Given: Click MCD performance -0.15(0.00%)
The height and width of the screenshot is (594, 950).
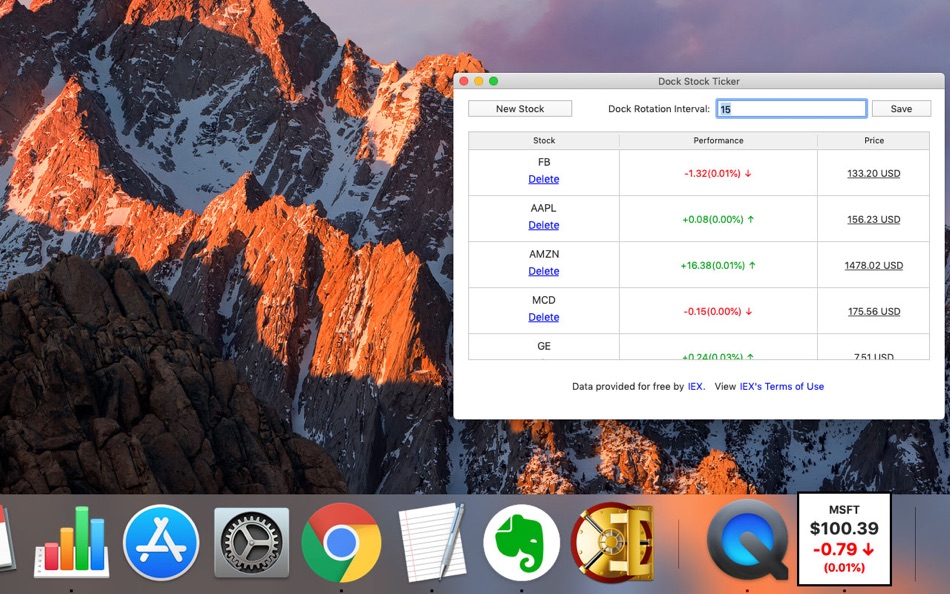Looking at the screenshot, I should click(x=718, y=312).
